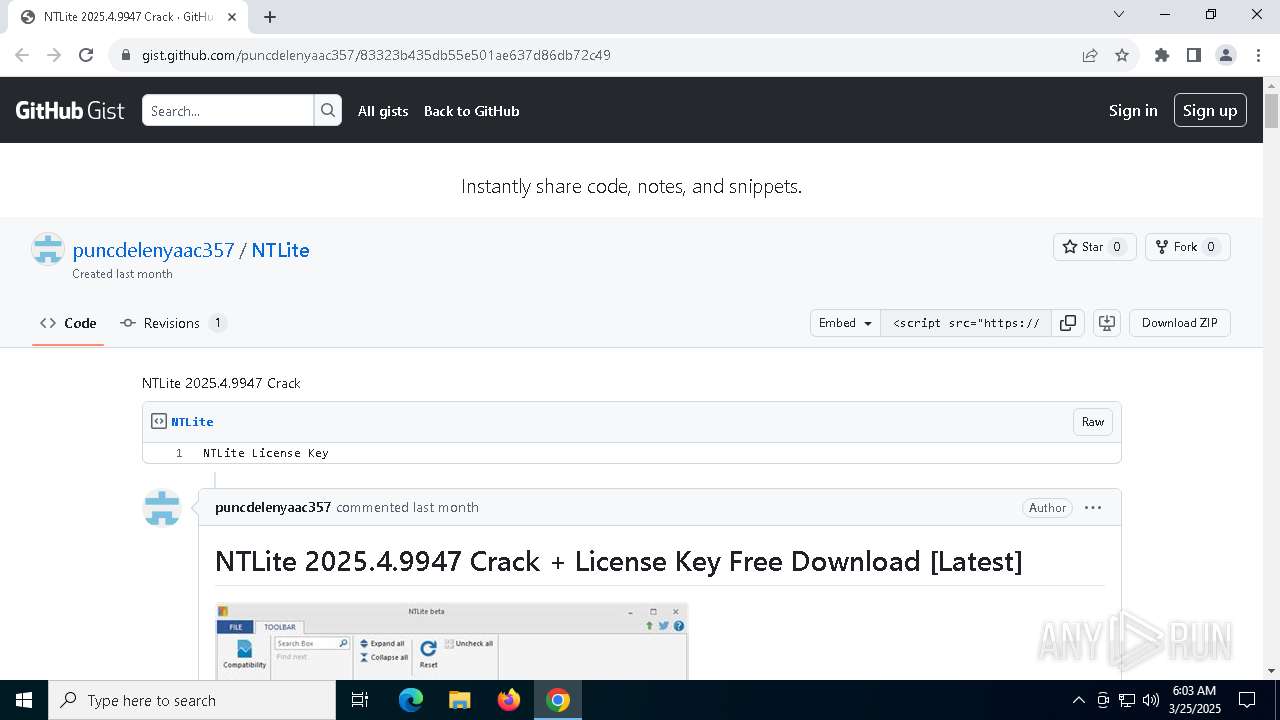Switch to the Revisions tab
Screen dimensions: 1280x720
[x=173, y=323]
